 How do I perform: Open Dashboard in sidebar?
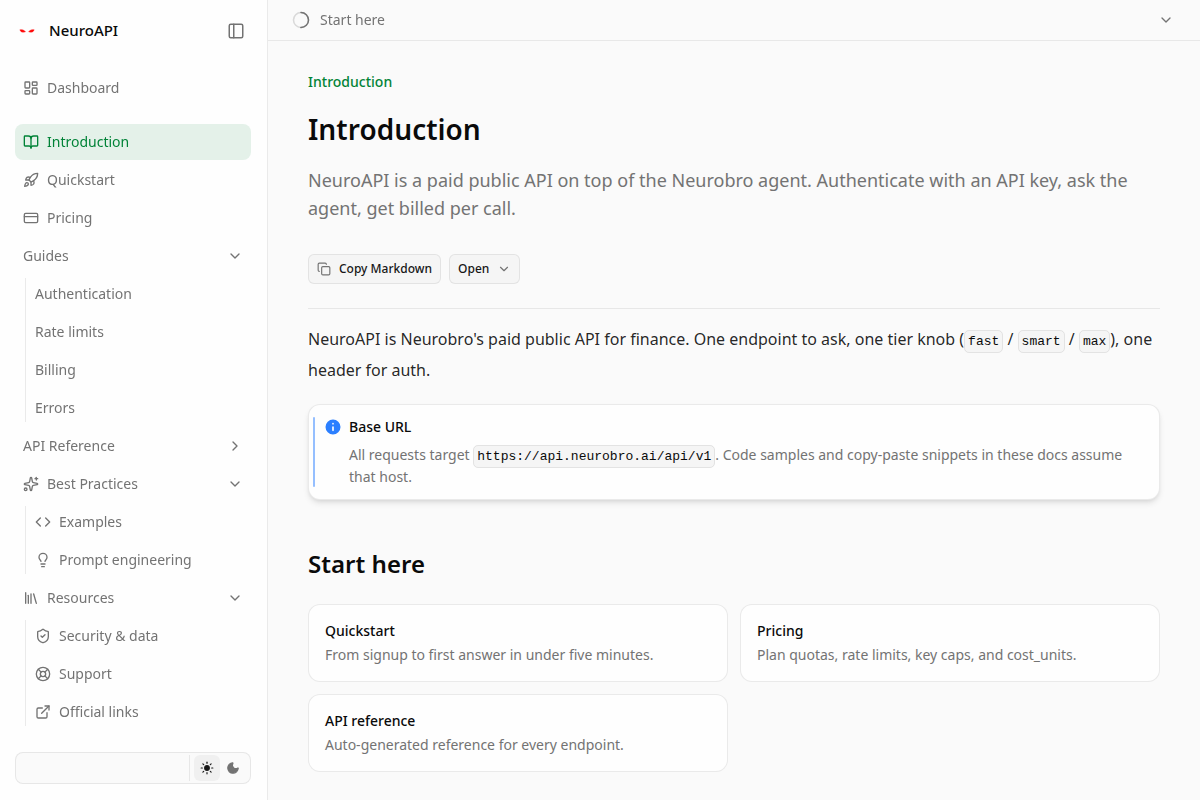(133, 88)
